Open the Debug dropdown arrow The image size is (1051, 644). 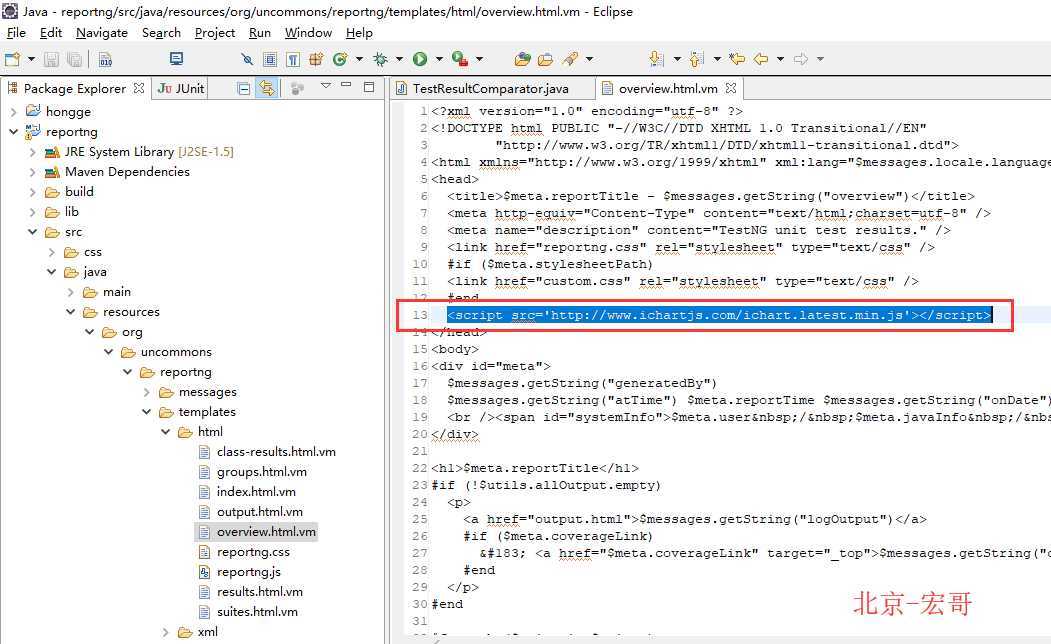pyautogui.click(x=399, y=60)
